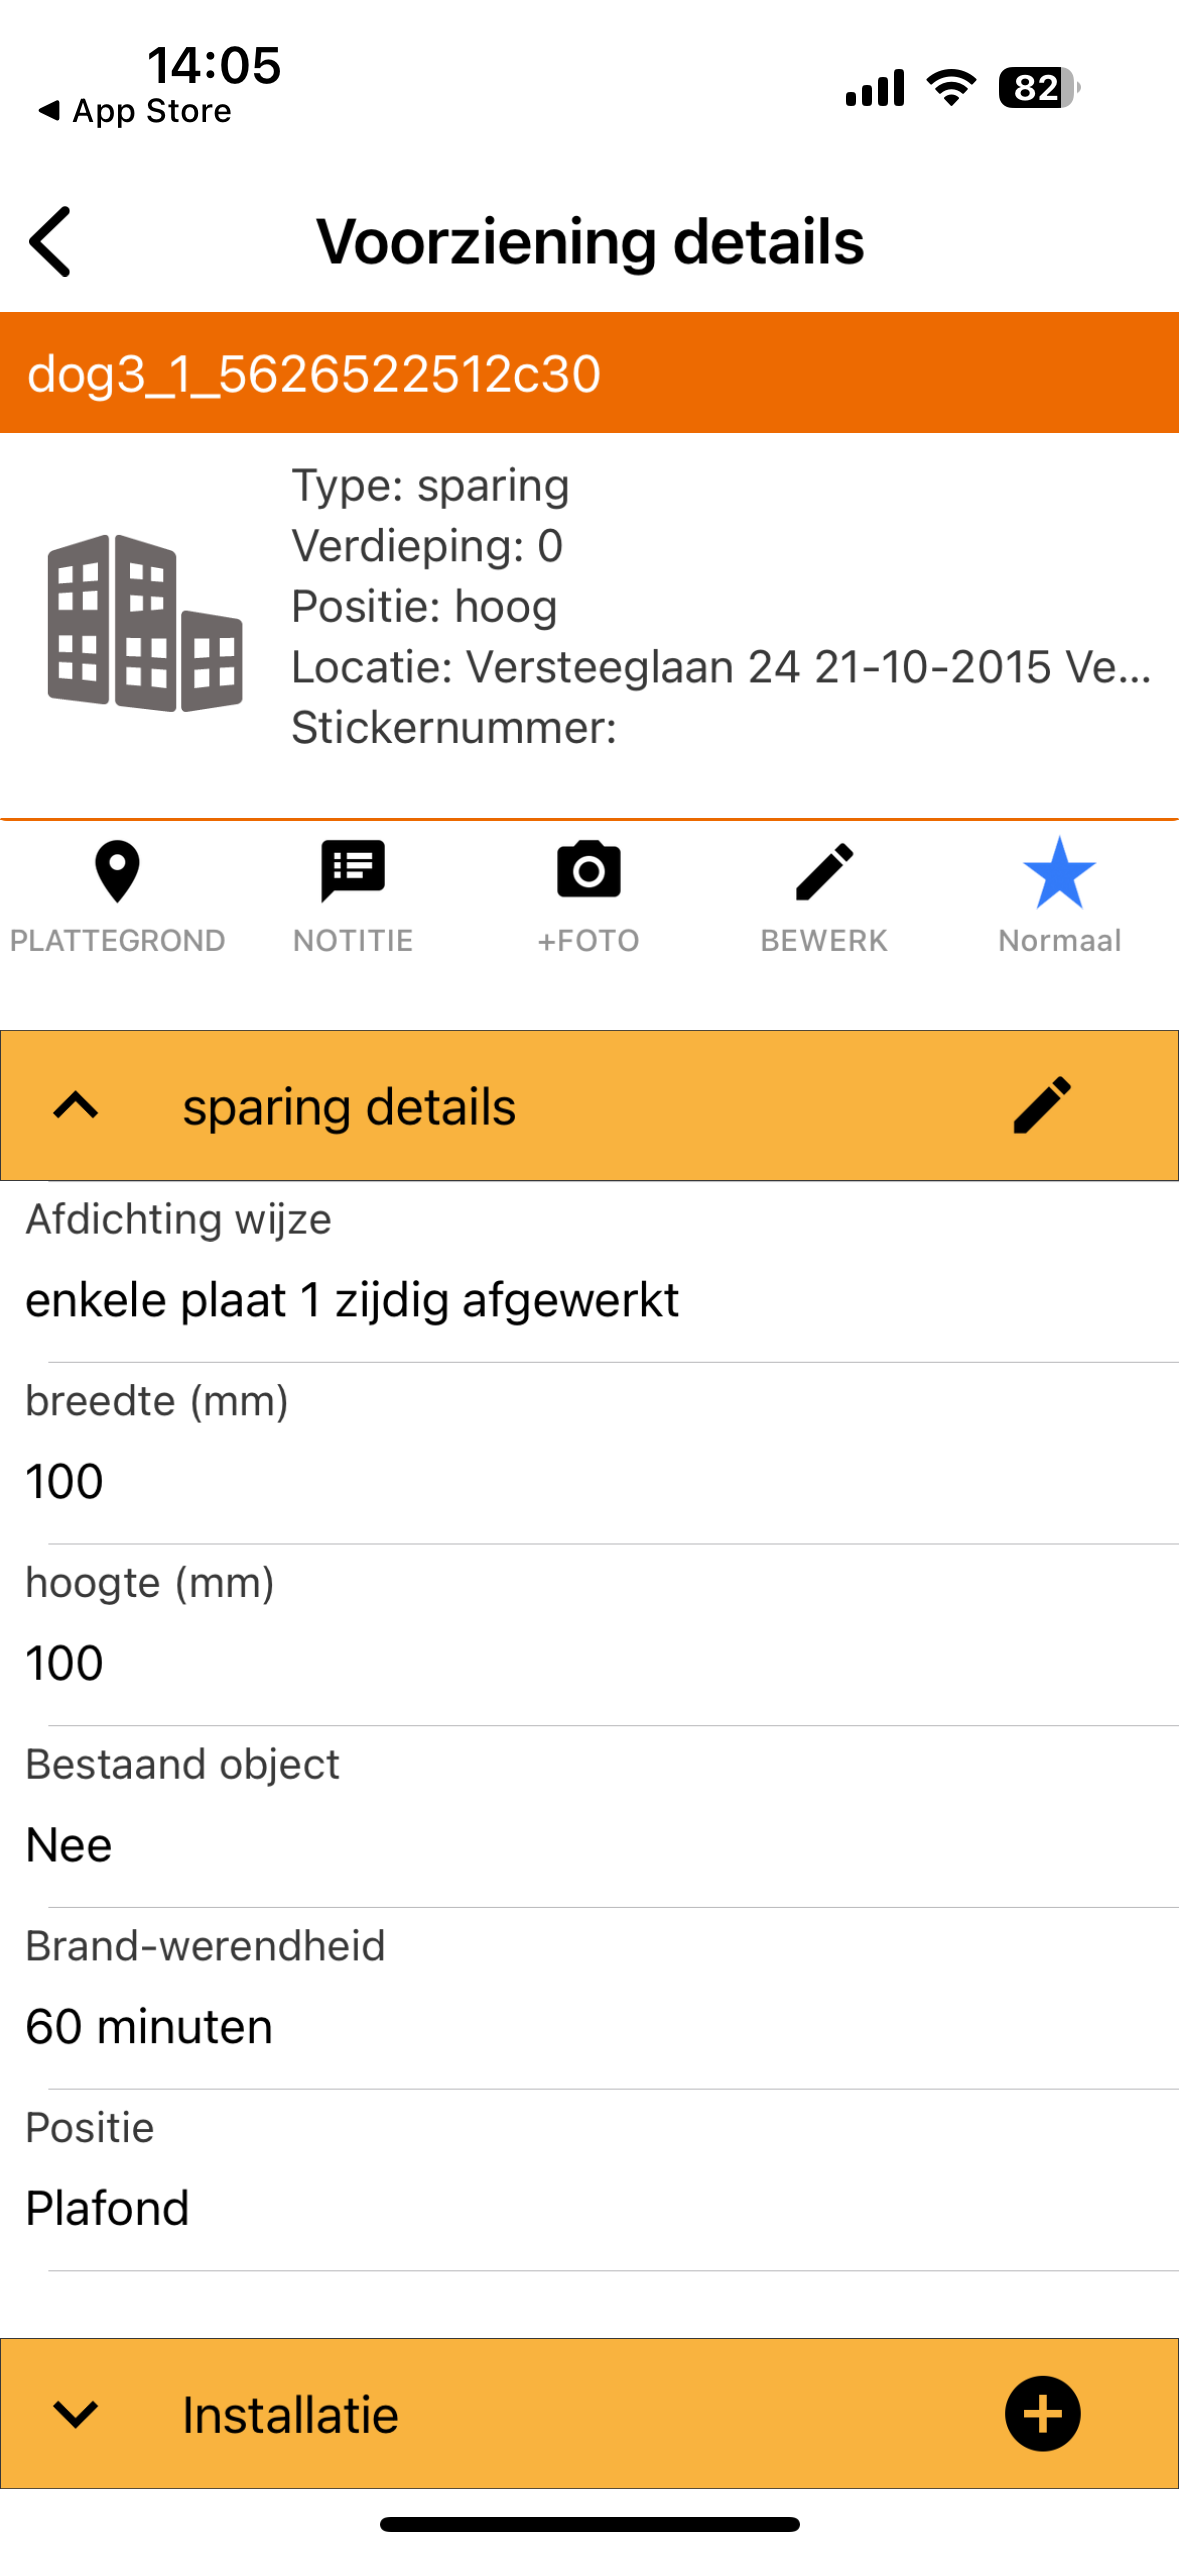Edit sparing details with pencil icon
The height and width of the screenshot is (2556, 1179).
click(1042, 1105)
